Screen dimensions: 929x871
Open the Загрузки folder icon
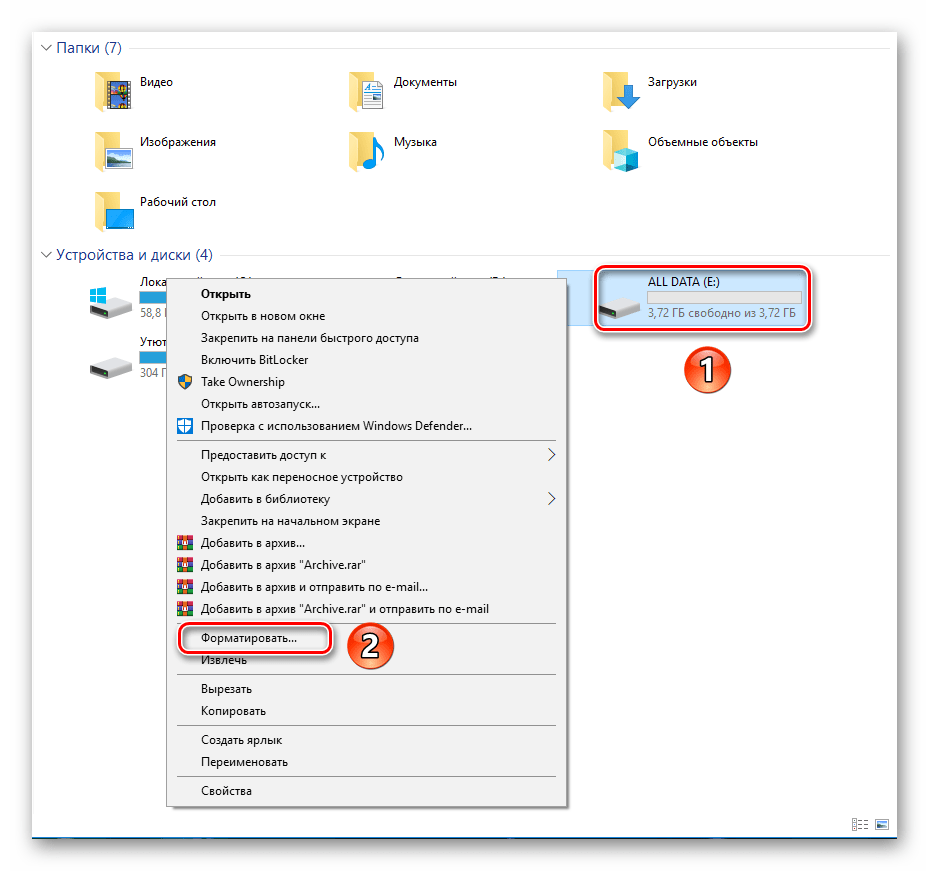(x=621, y=91)
